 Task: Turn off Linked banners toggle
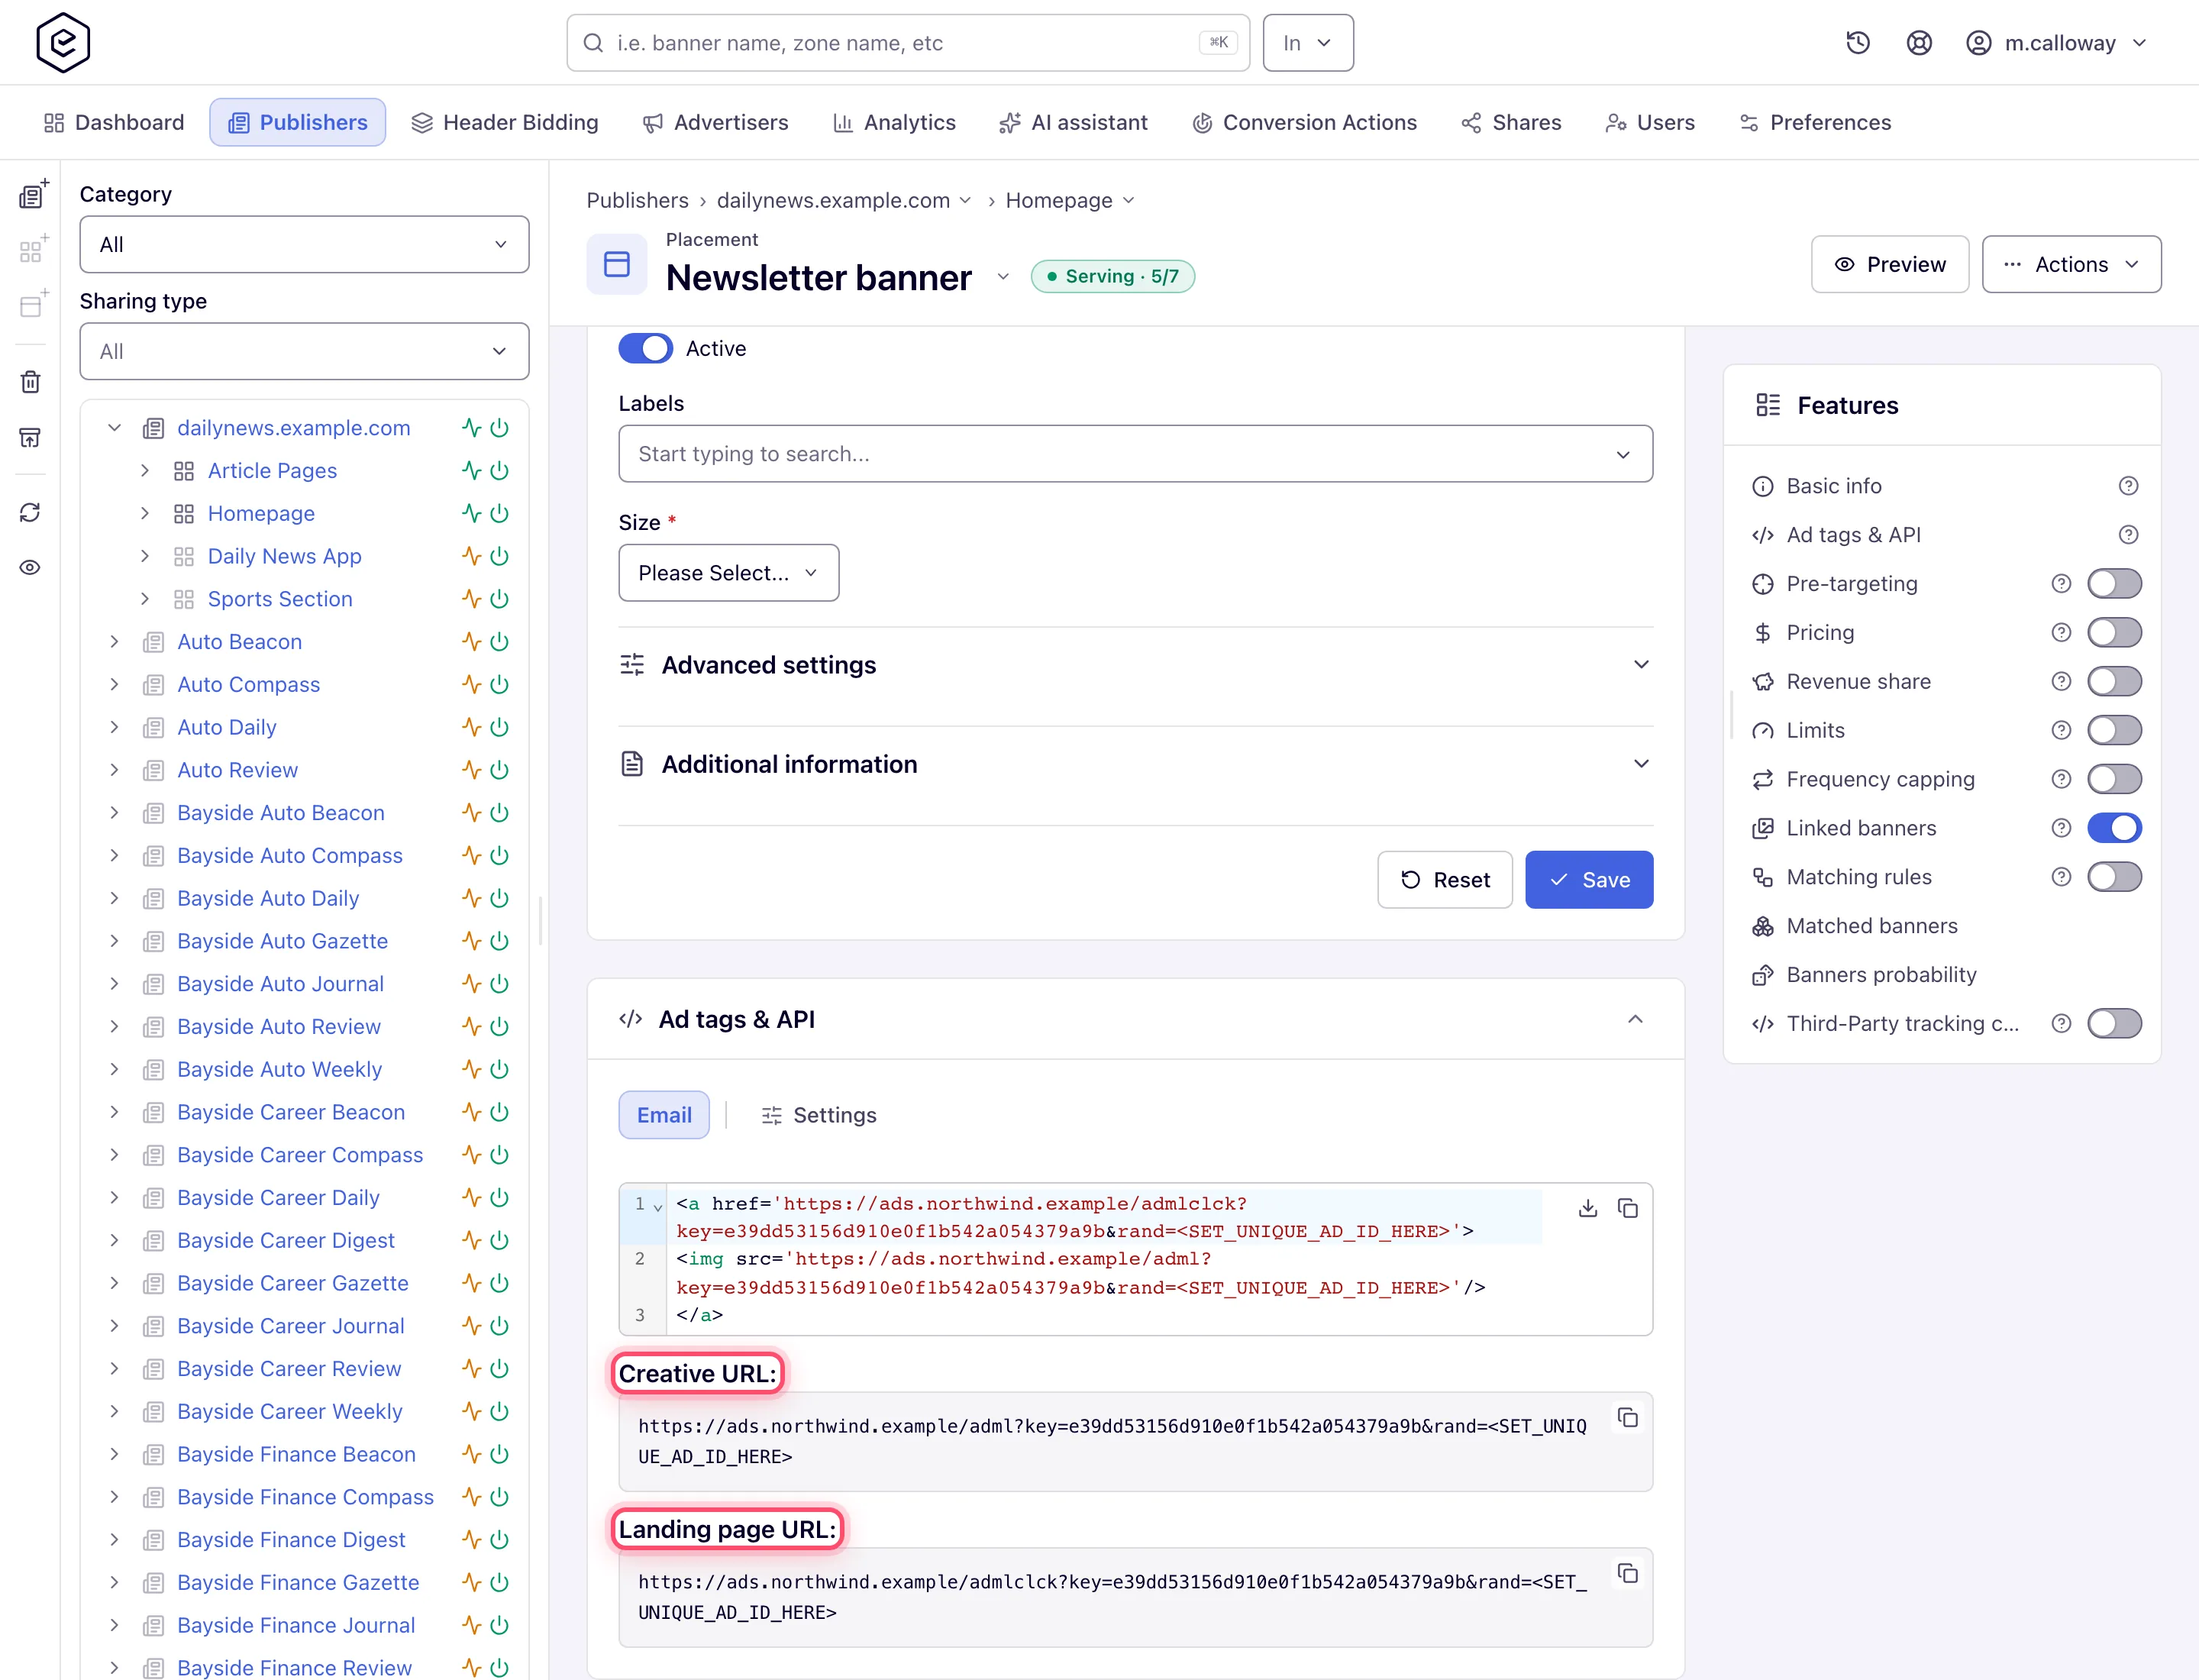(2114, 828)
